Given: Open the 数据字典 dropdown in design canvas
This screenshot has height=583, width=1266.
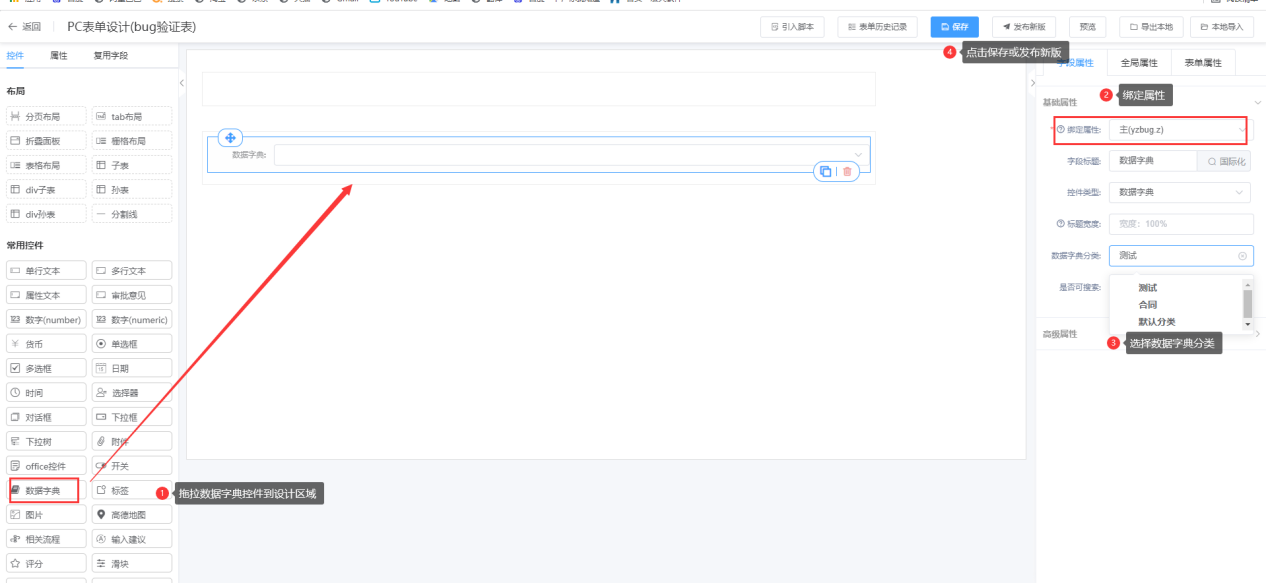Looking at the screenshot, I should point(570,155).
